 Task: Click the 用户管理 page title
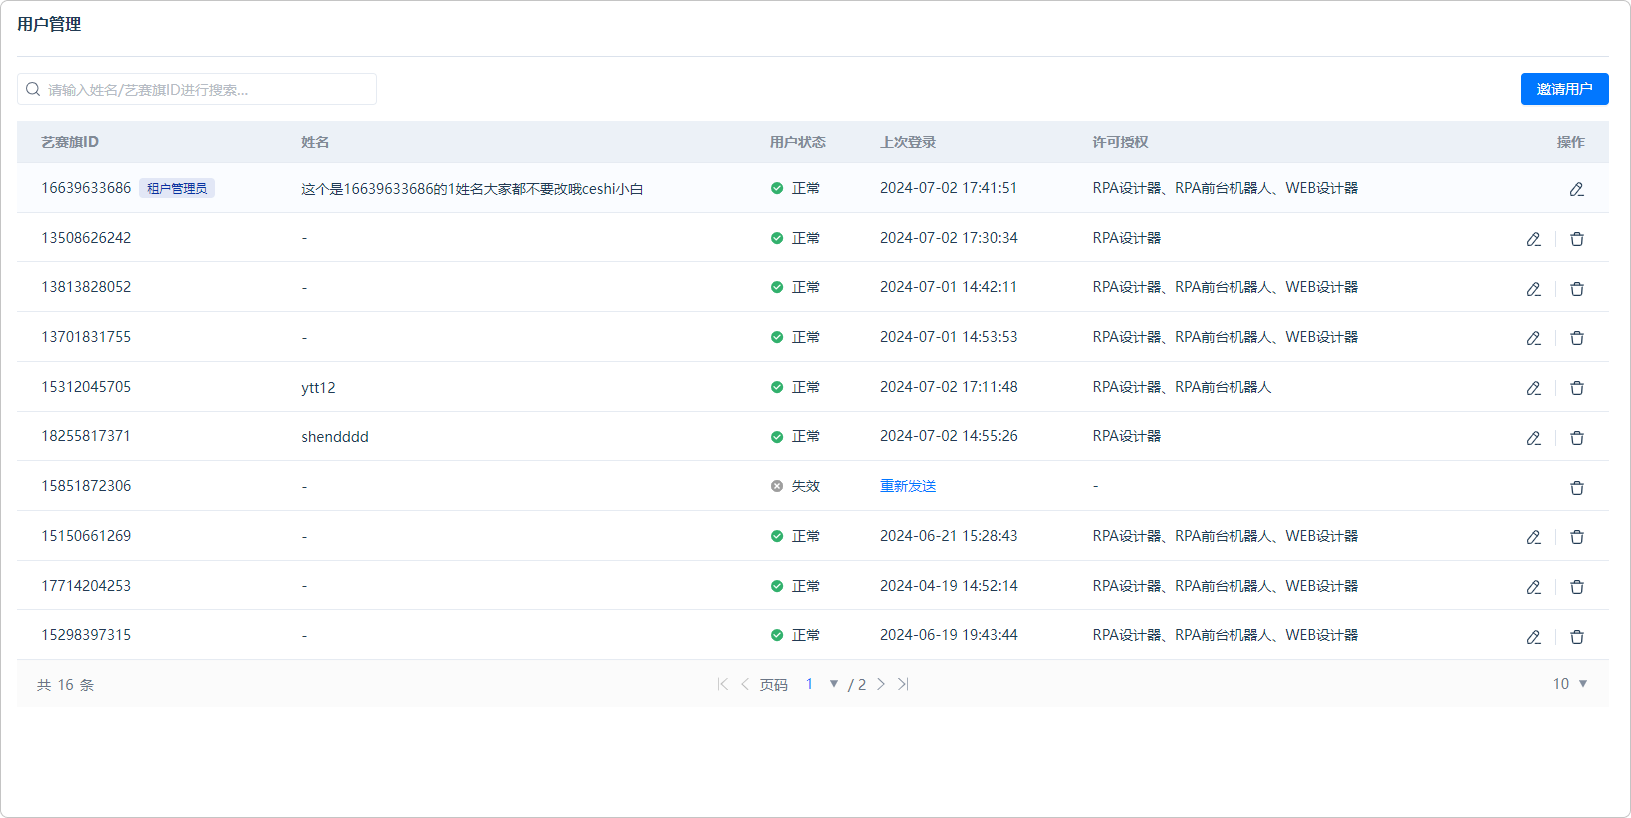coord(49,24)
